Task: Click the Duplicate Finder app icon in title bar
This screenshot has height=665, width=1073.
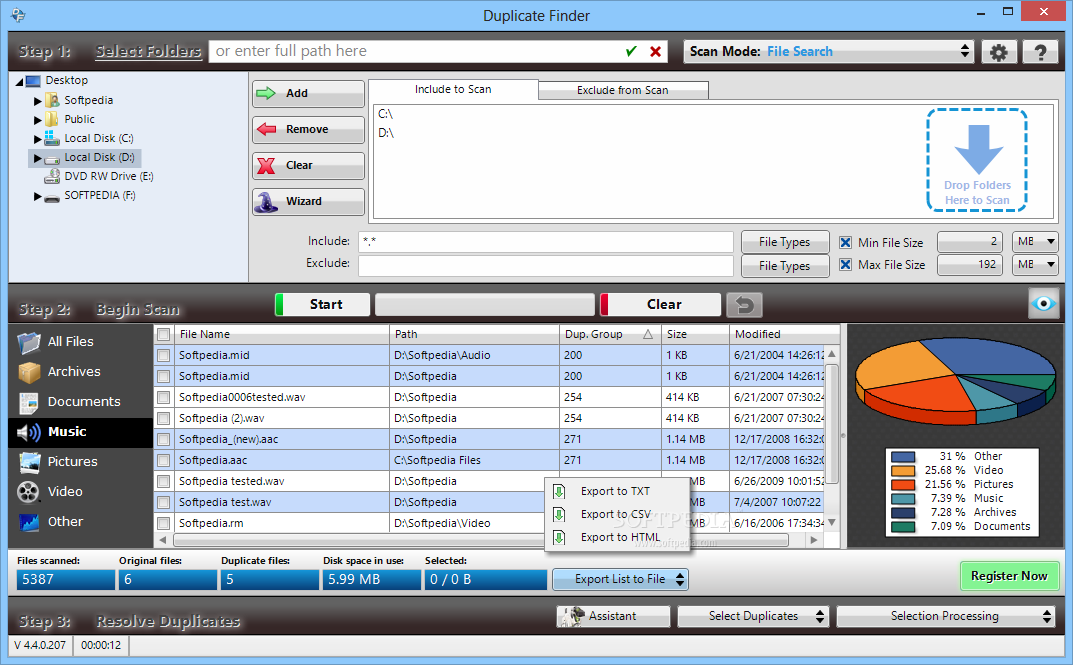Action: (18, 15)
